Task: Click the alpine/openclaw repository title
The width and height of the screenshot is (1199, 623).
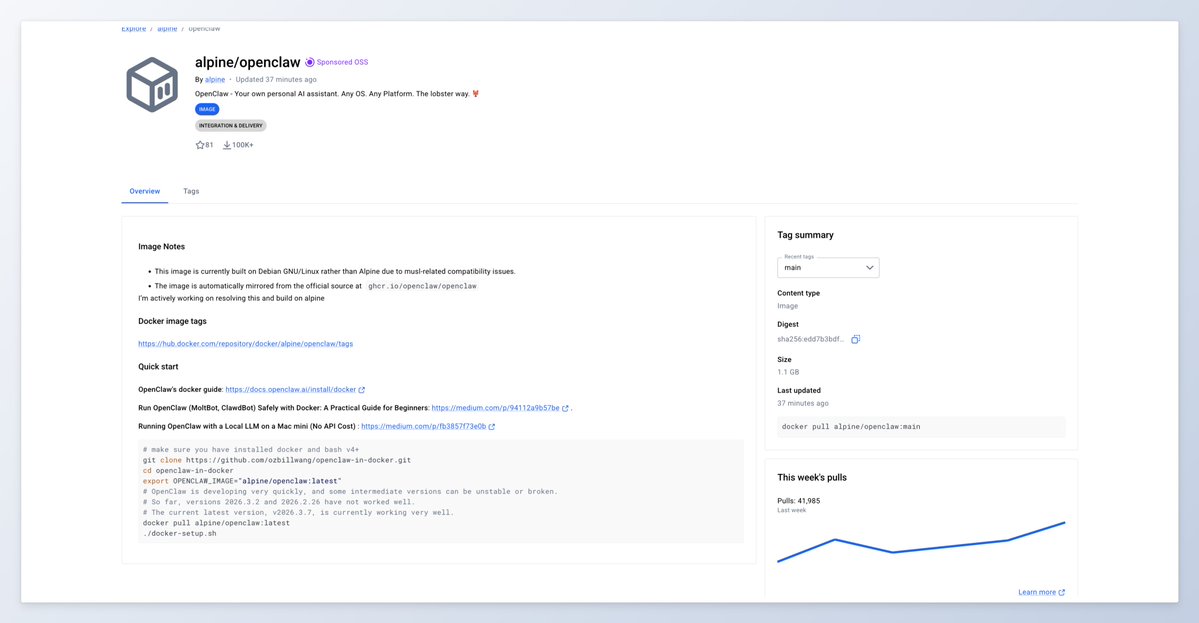Action: tap(248, 63)
